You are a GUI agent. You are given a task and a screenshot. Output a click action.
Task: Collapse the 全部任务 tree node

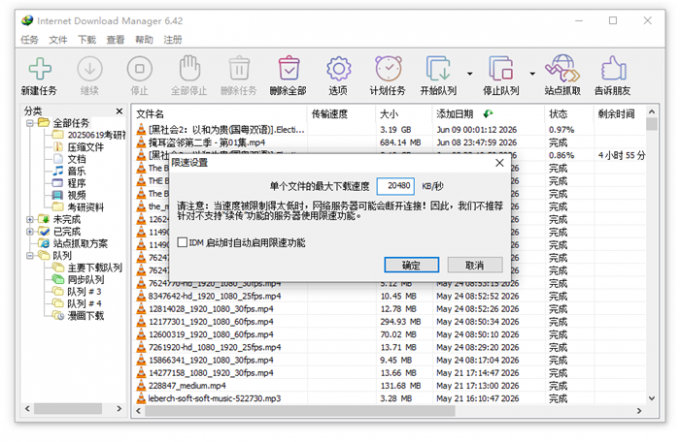29,123
